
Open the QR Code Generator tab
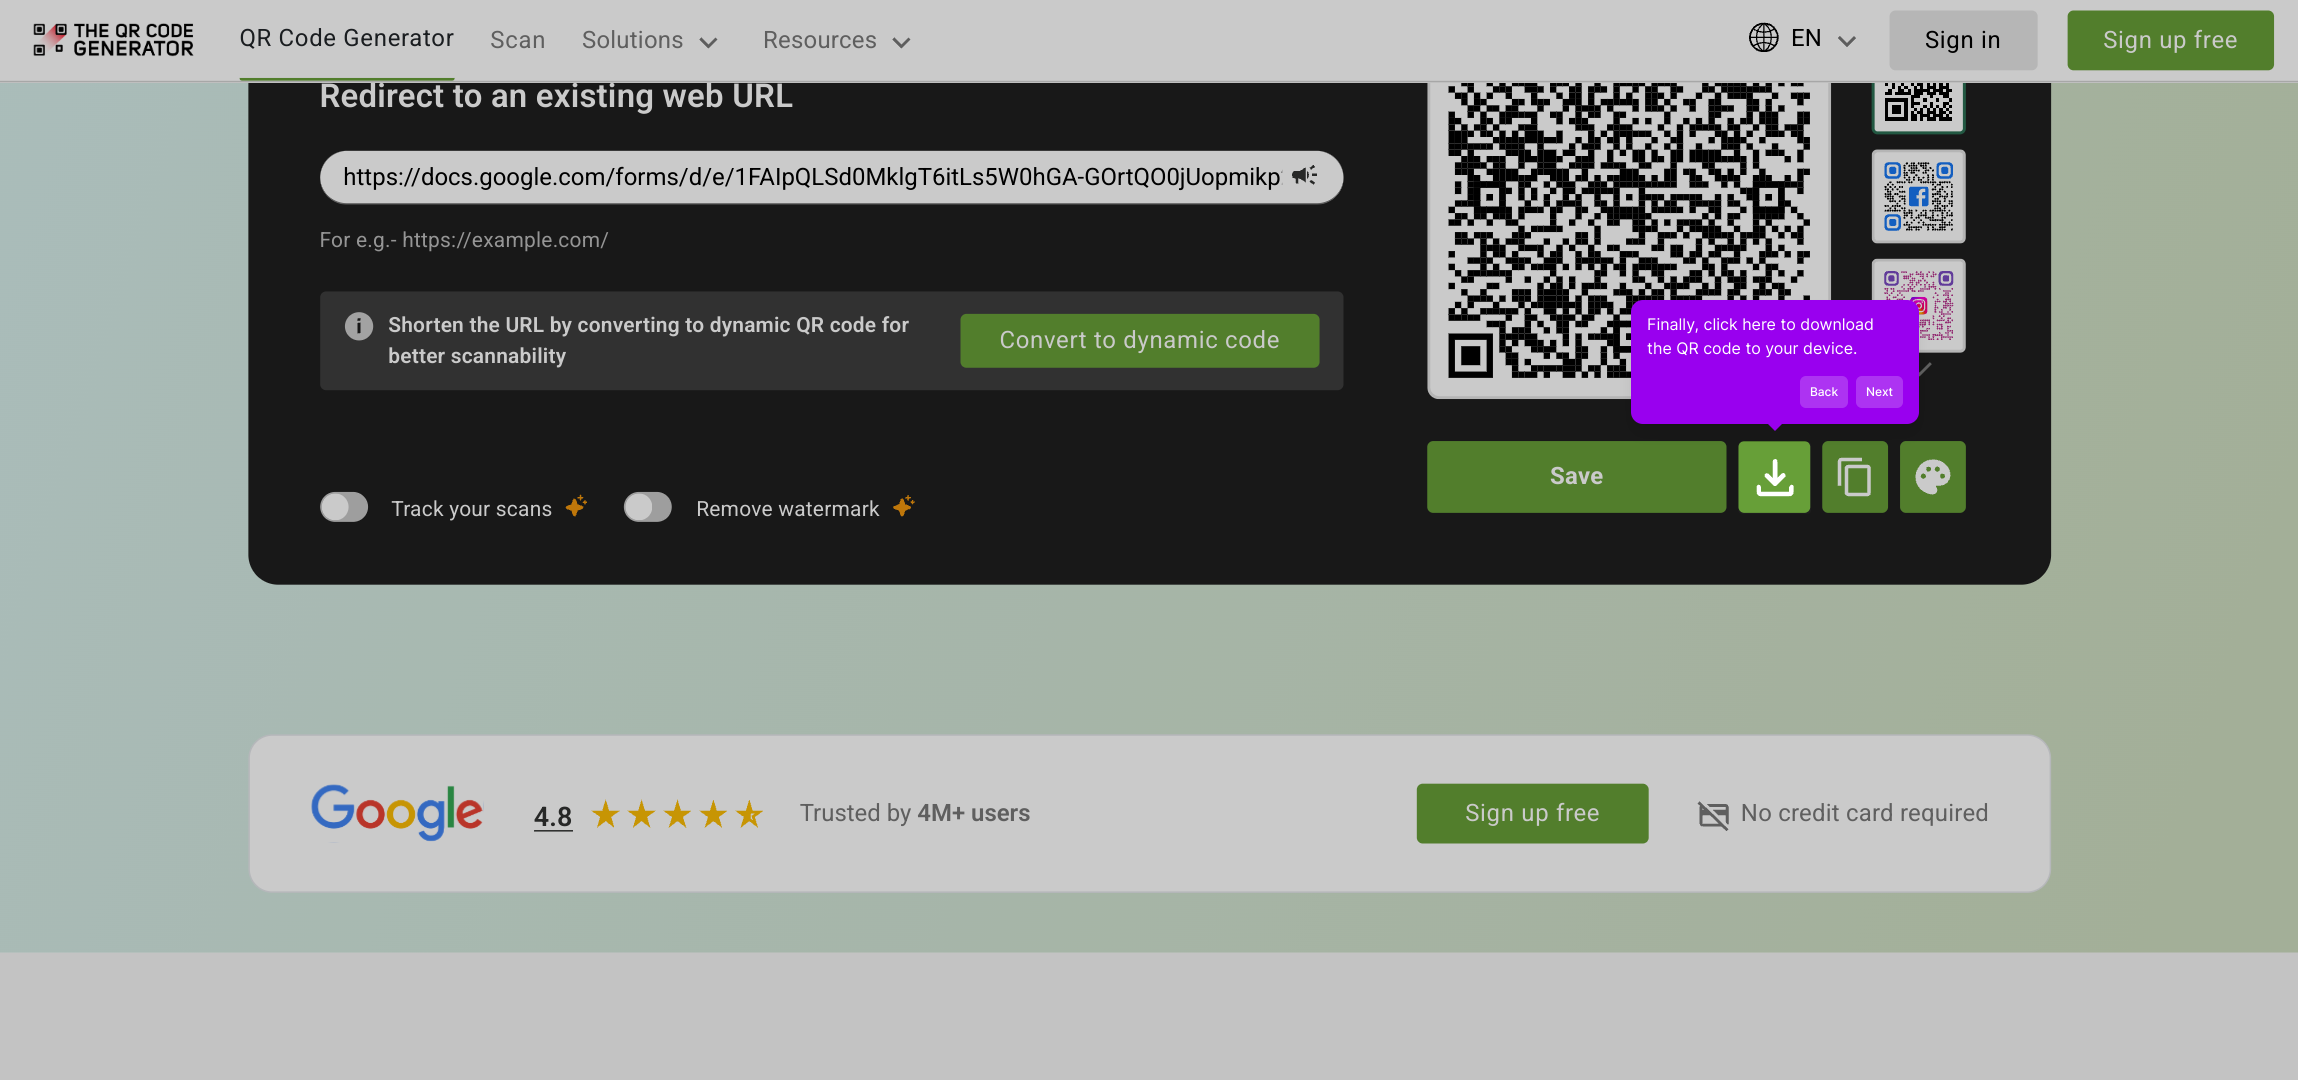pyautogui.click(x=346, y=39)
